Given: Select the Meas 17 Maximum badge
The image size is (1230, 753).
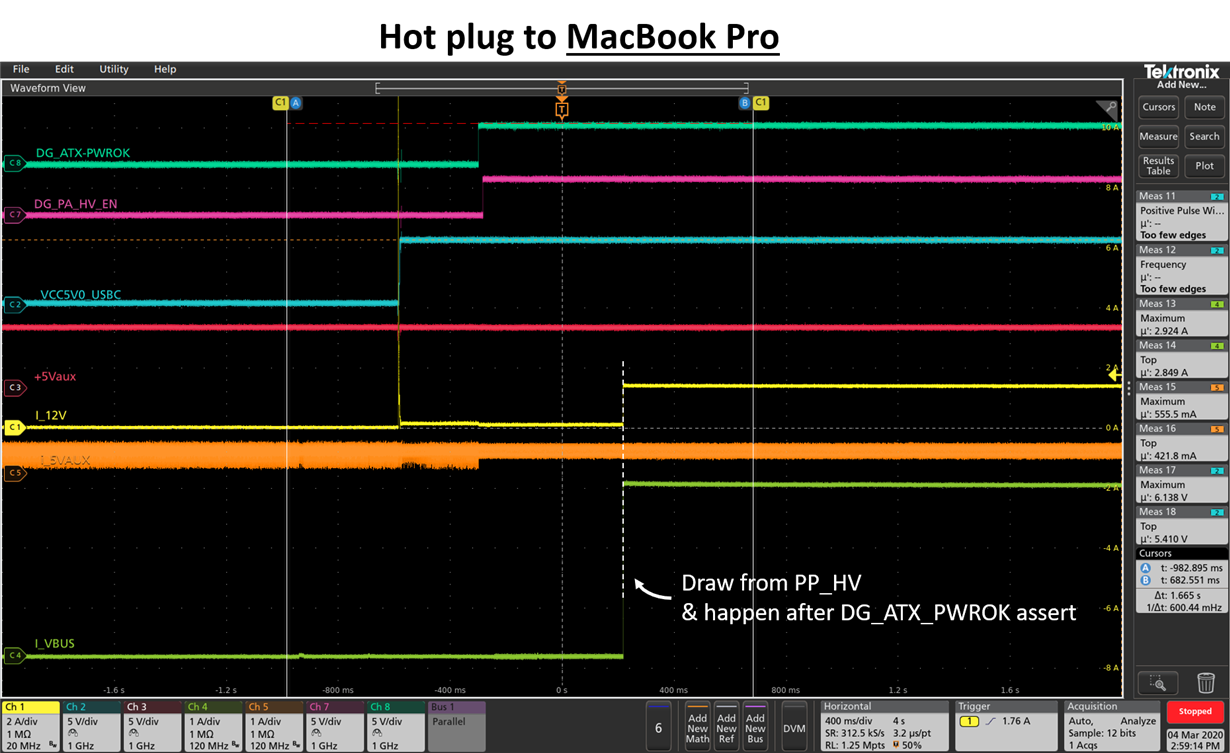Looking at the screenshot, I should click(1182, 483).
